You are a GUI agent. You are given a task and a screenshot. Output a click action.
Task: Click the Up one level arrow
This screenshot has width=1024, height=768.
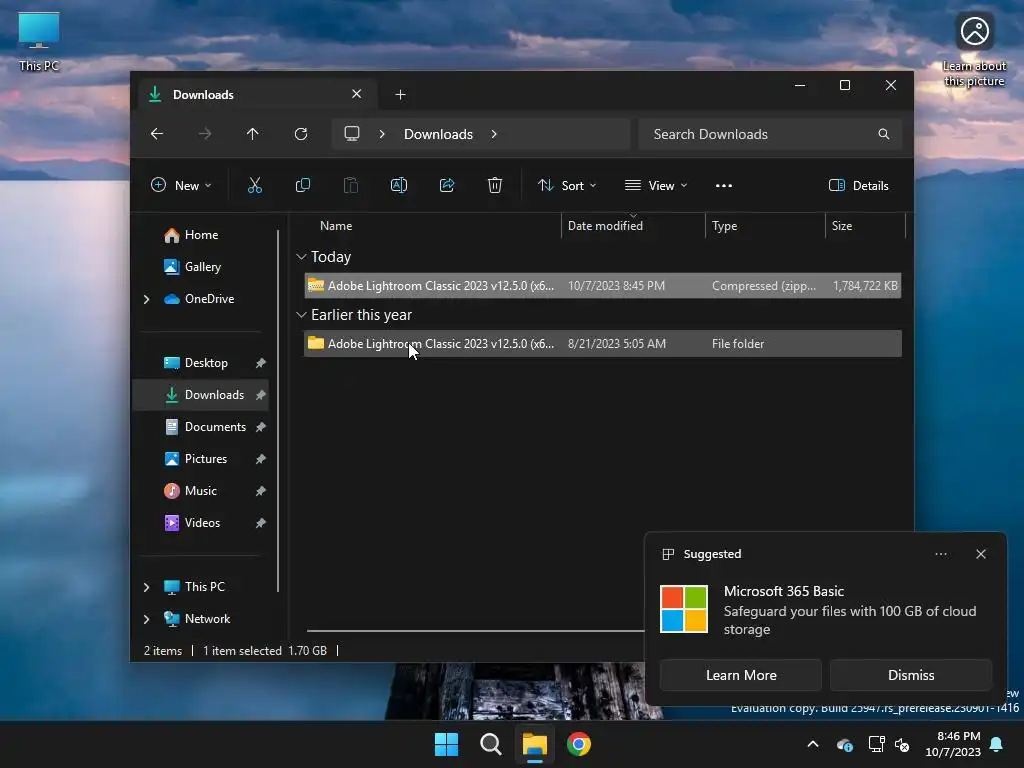click(x=253, y=134)
